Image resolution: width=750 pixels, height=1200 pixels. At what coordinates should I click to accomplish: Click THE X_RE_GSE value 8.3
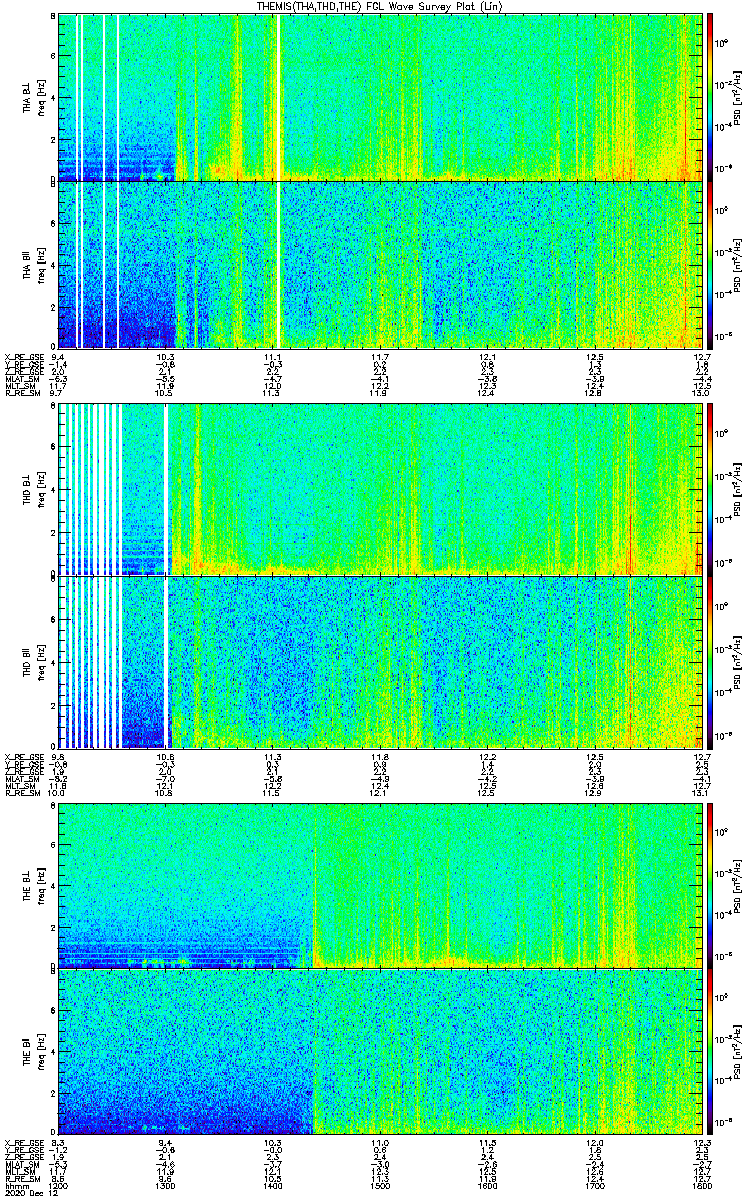tap(58, 1141)
